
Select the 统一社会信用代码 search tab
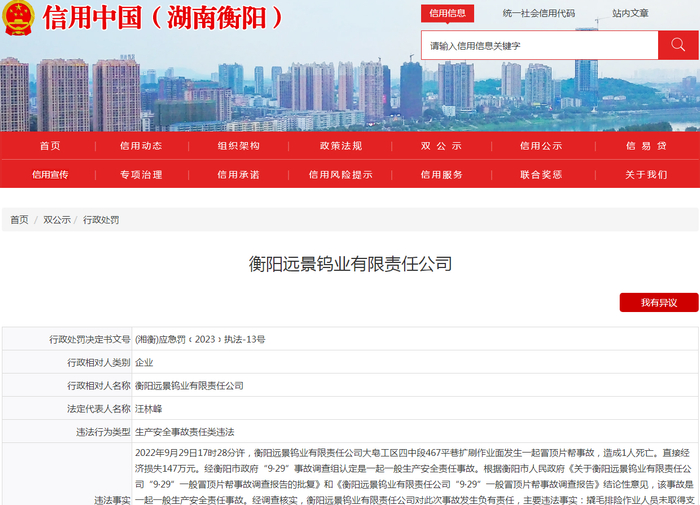click(x=538, y=13)
